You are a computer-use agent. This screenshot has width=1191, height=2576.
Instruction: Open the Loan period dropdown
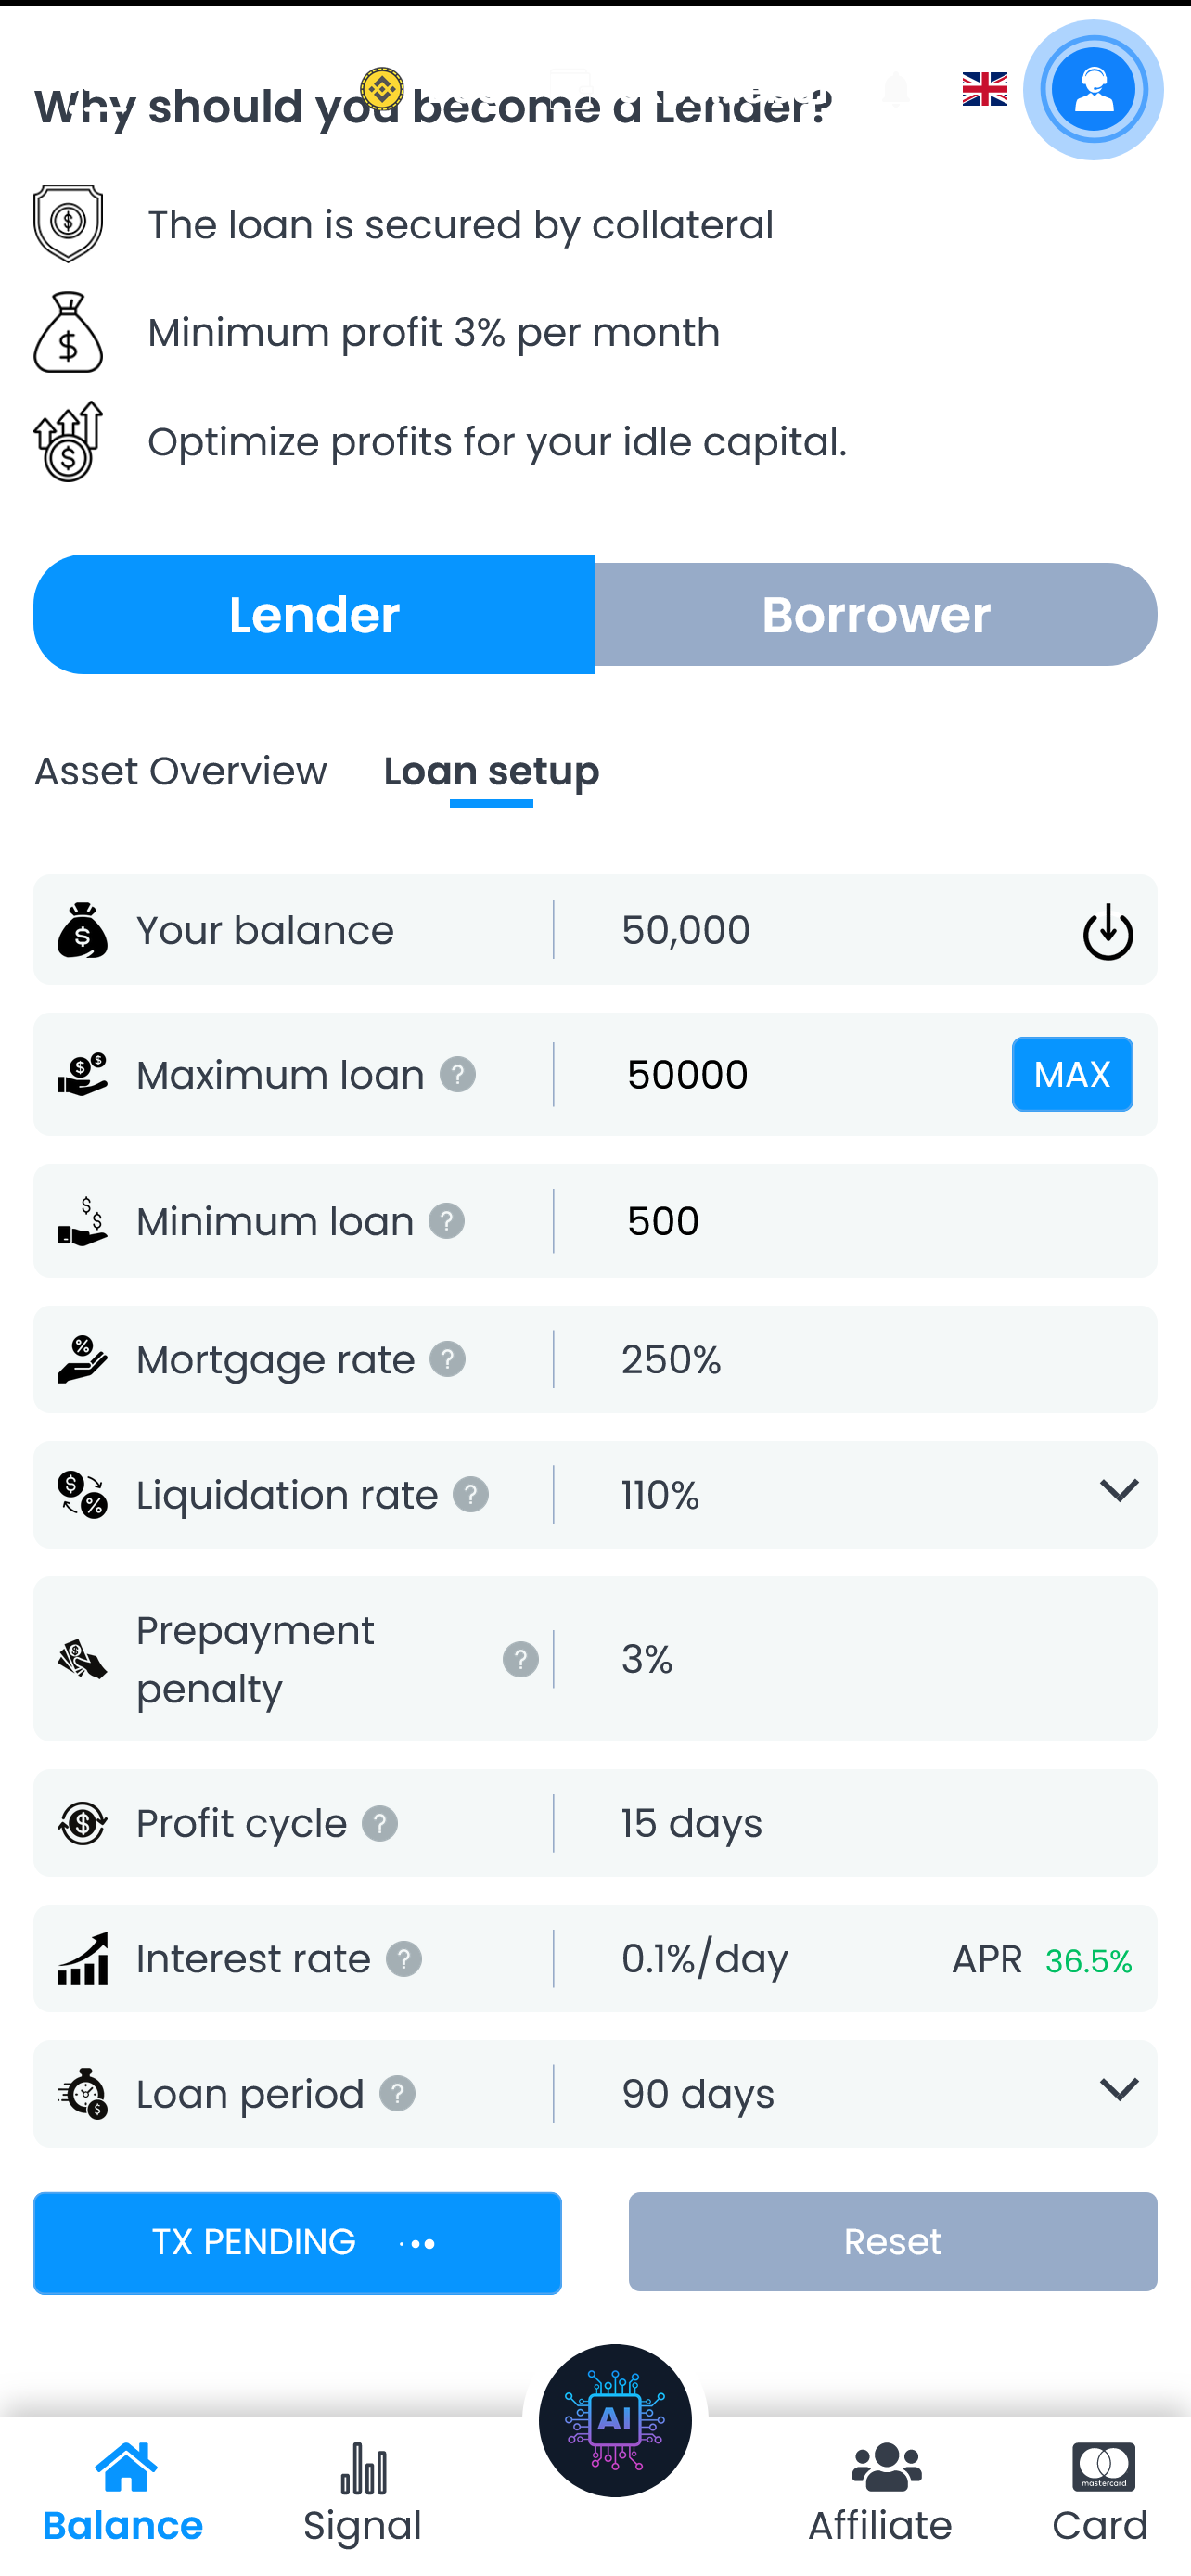[1118, 2090]
